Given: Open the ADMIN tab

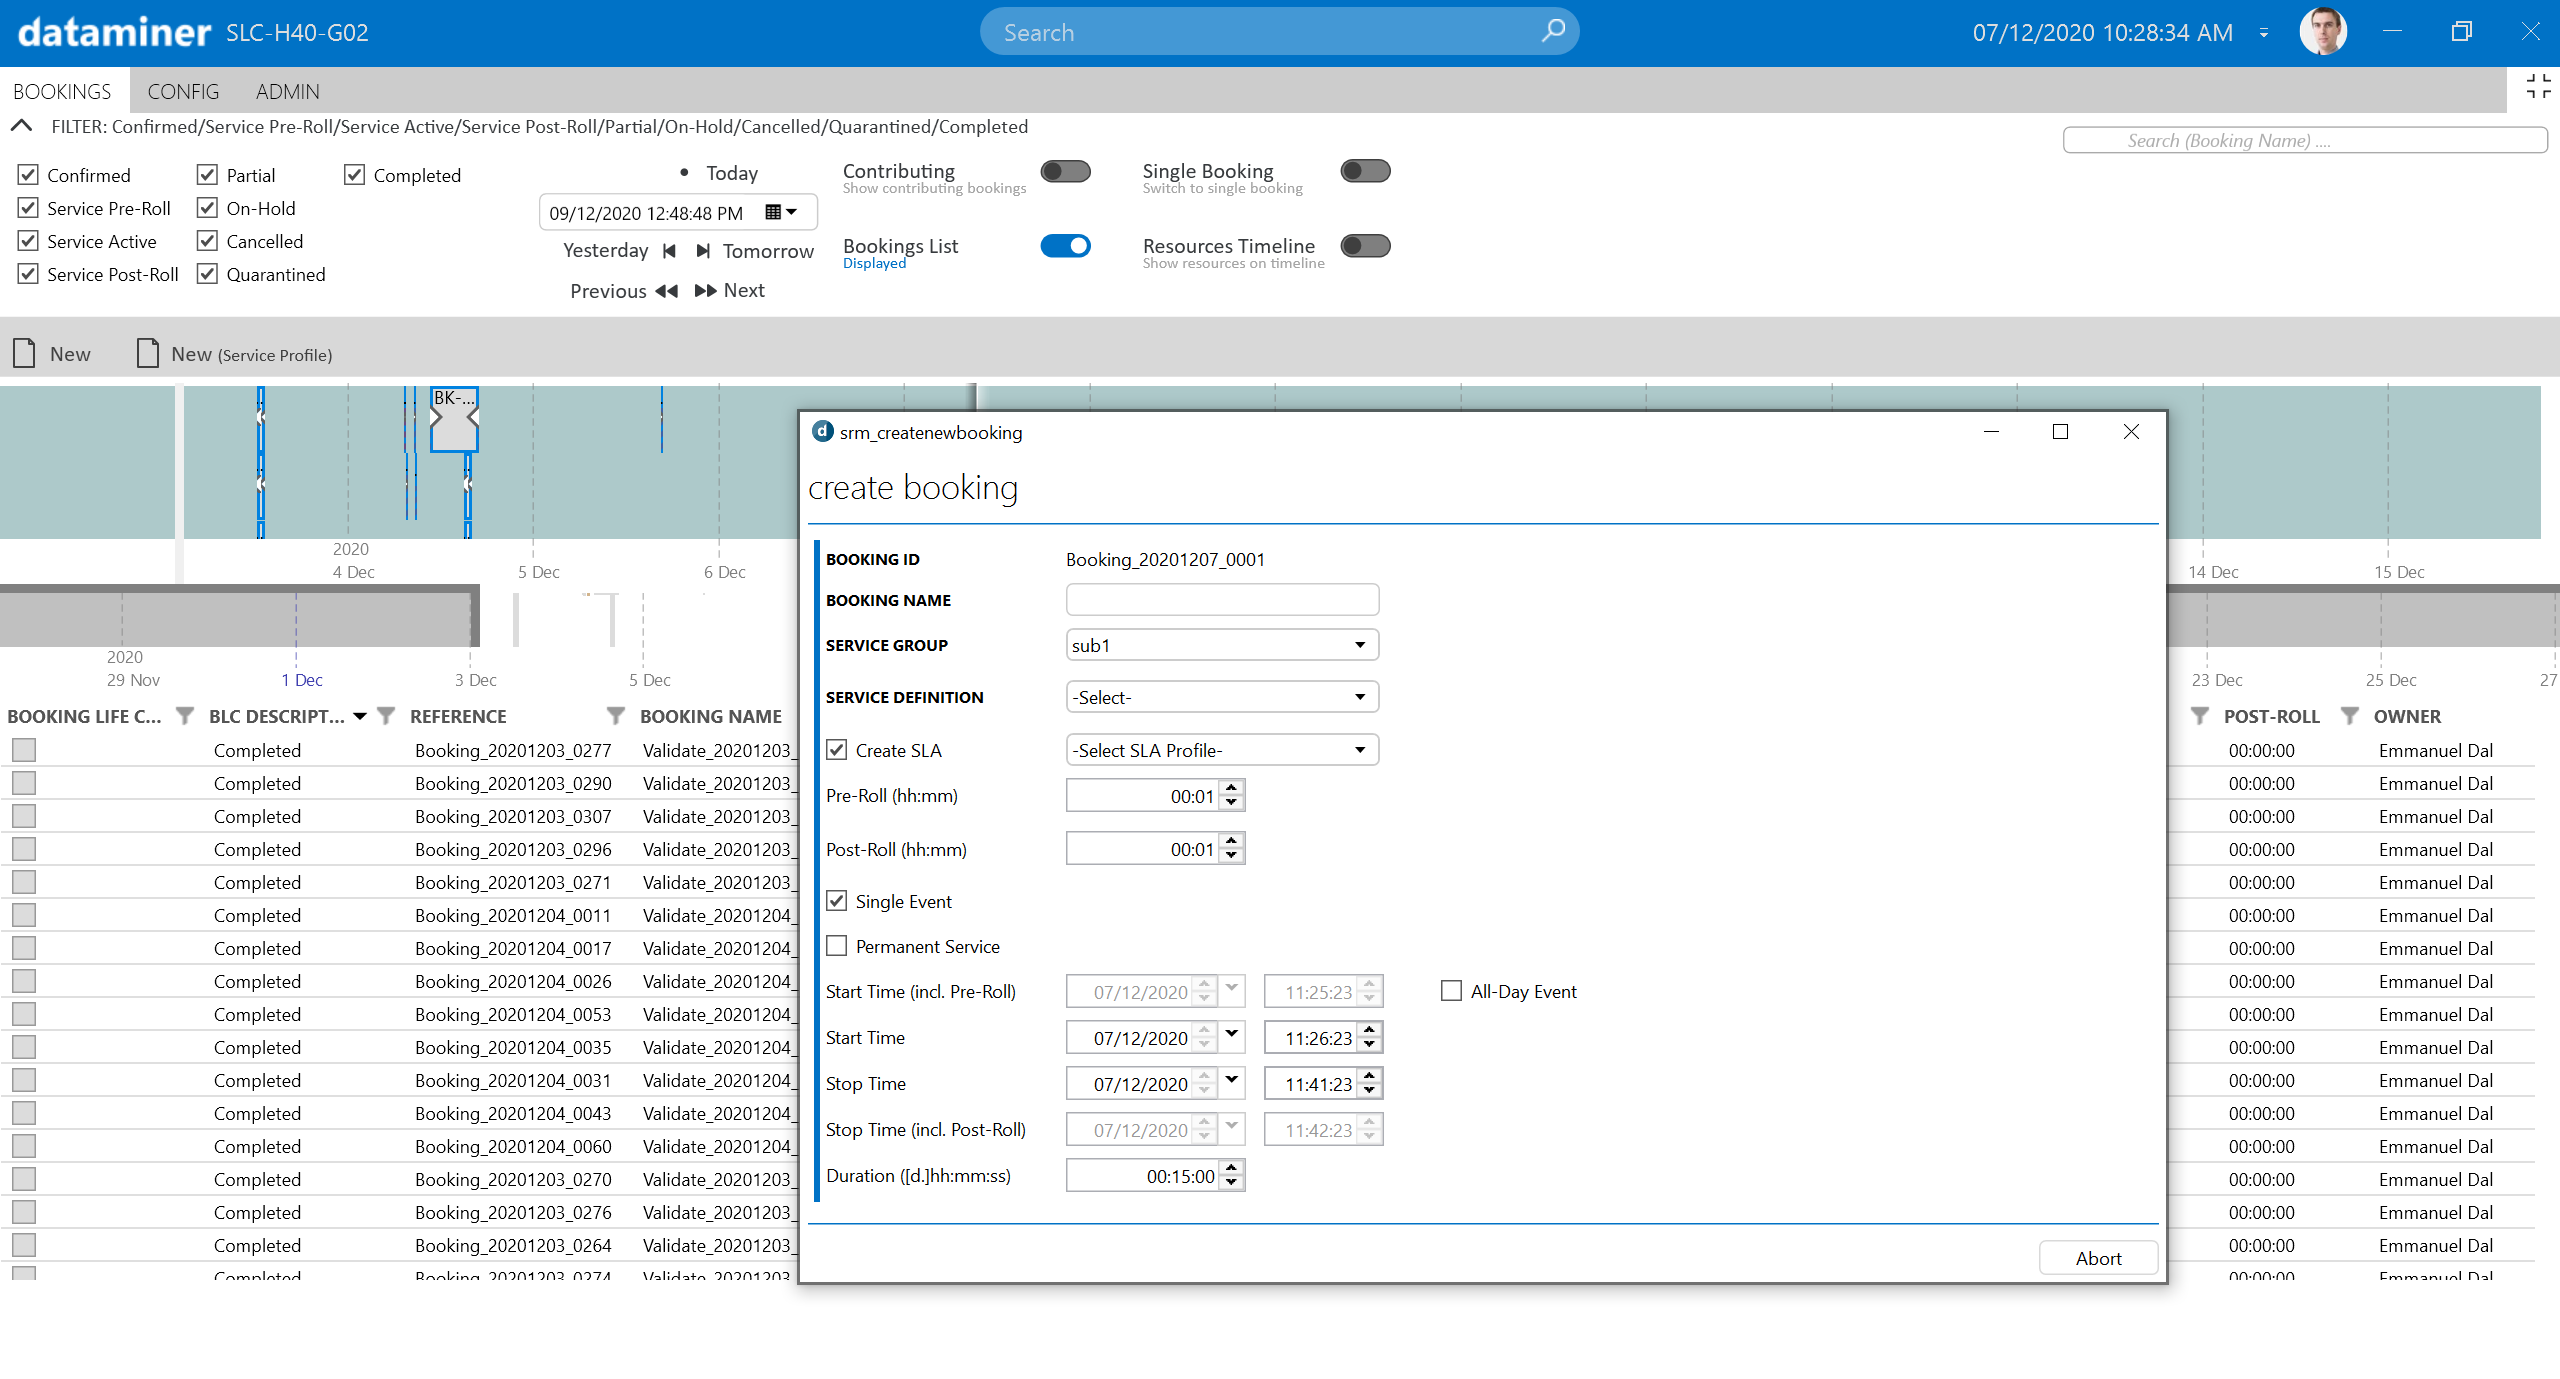Looking at the screenshot, I should click(287, 91).
